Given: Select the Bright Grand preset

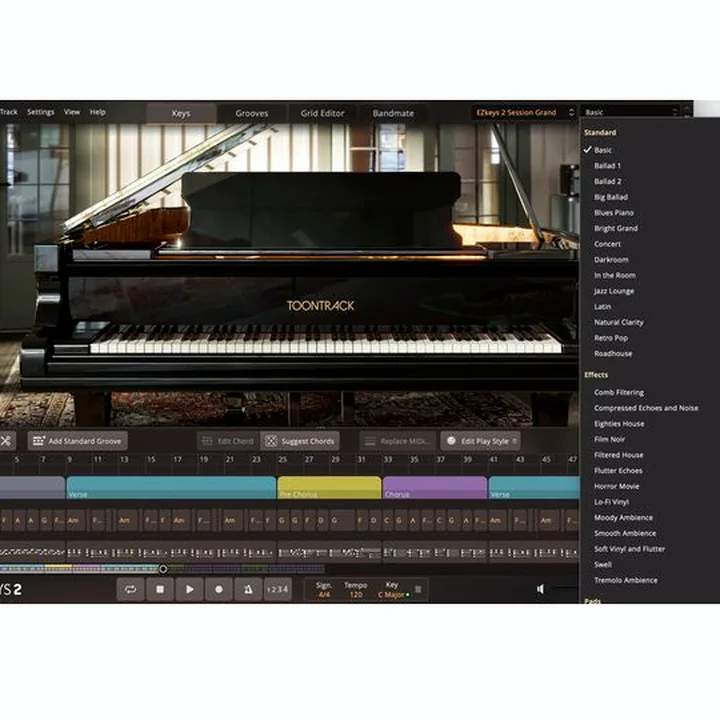Looking at the screenshot, I should 616,228.
